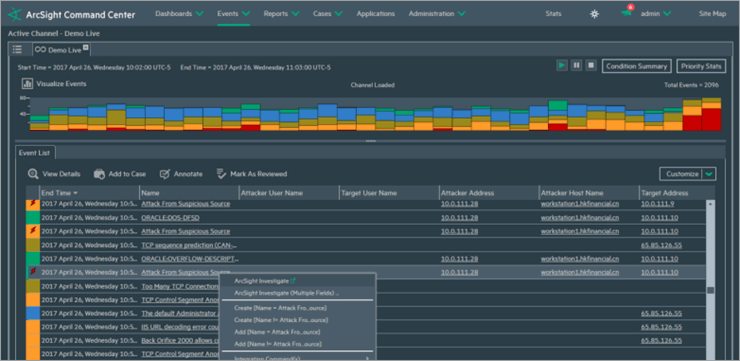Open the notifications icon with red badge
This screenshot has height=361, width=740.
627,12
